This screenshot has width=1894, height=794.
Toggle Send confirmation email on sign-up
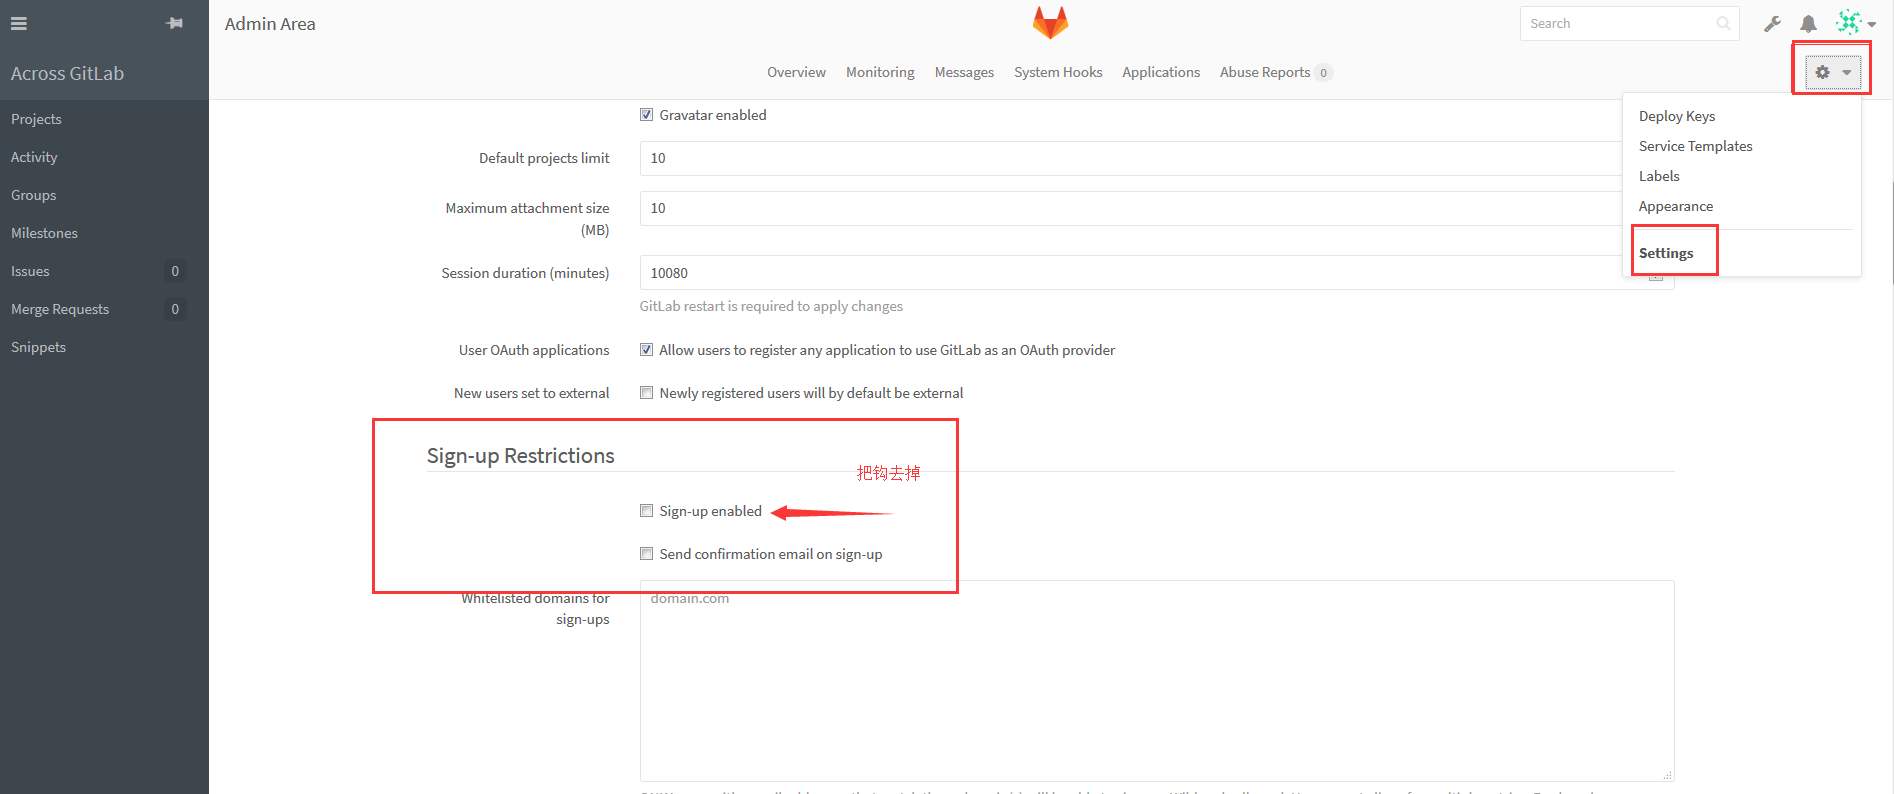coord(646,554)
